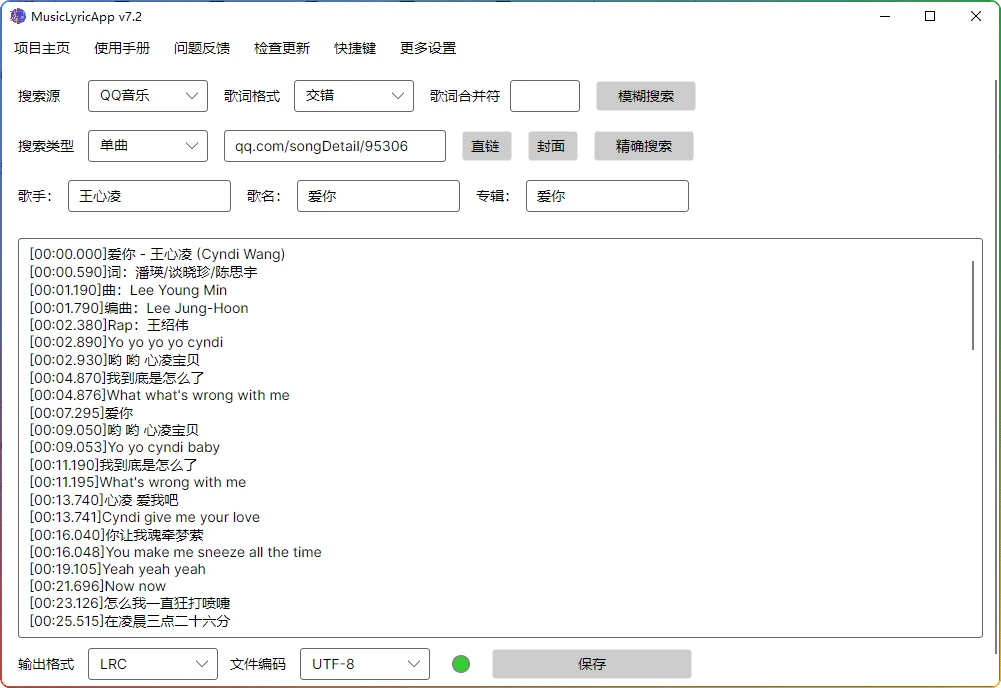Expand the 搜索源 QQ音乐 dropdown
This screenshot has height=688, width=1001.
coord(148,96)
